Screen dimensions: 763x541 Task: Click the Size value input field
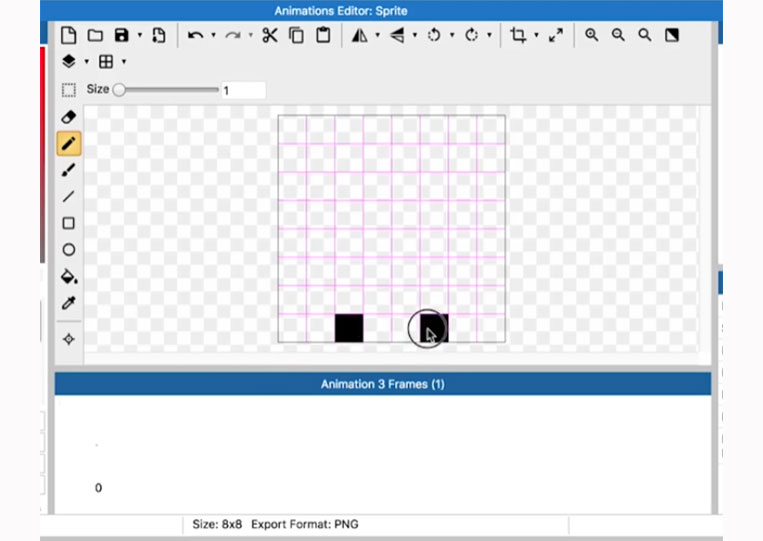pyautogui.click(x=244, y=90)
